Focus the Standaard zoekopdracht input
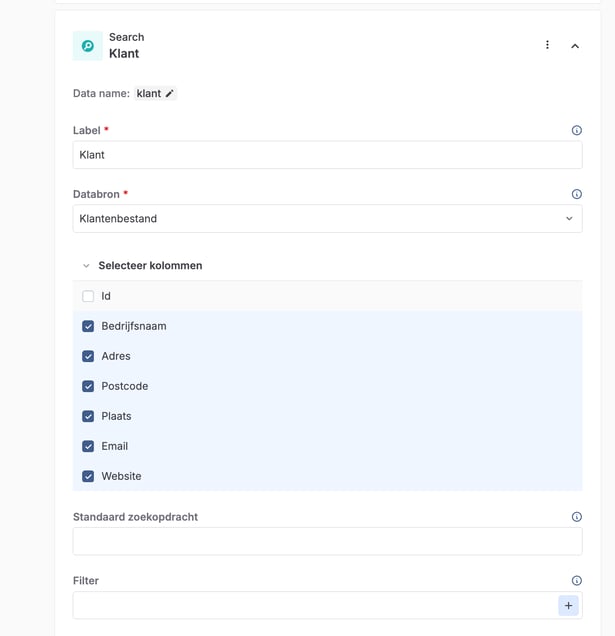 tap(327, 541)
